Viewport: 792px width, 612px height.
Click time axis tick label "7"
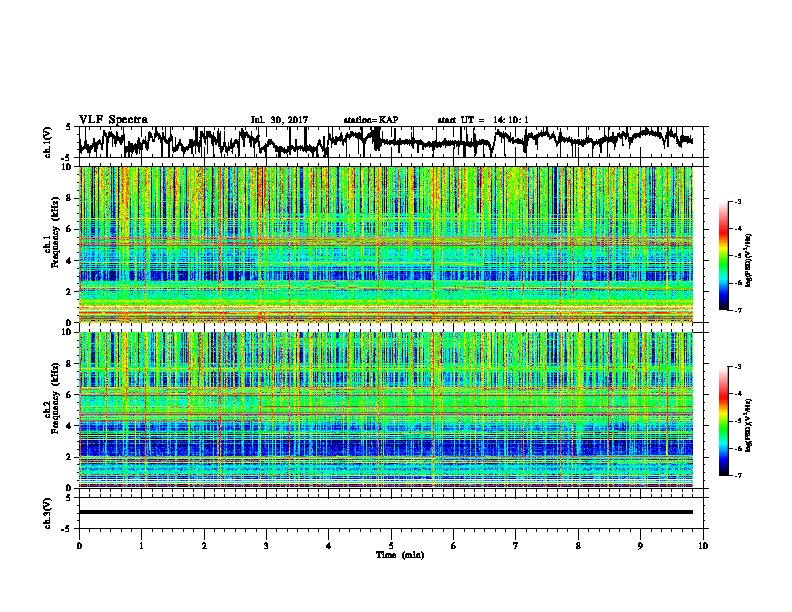(x=516, y=546)
